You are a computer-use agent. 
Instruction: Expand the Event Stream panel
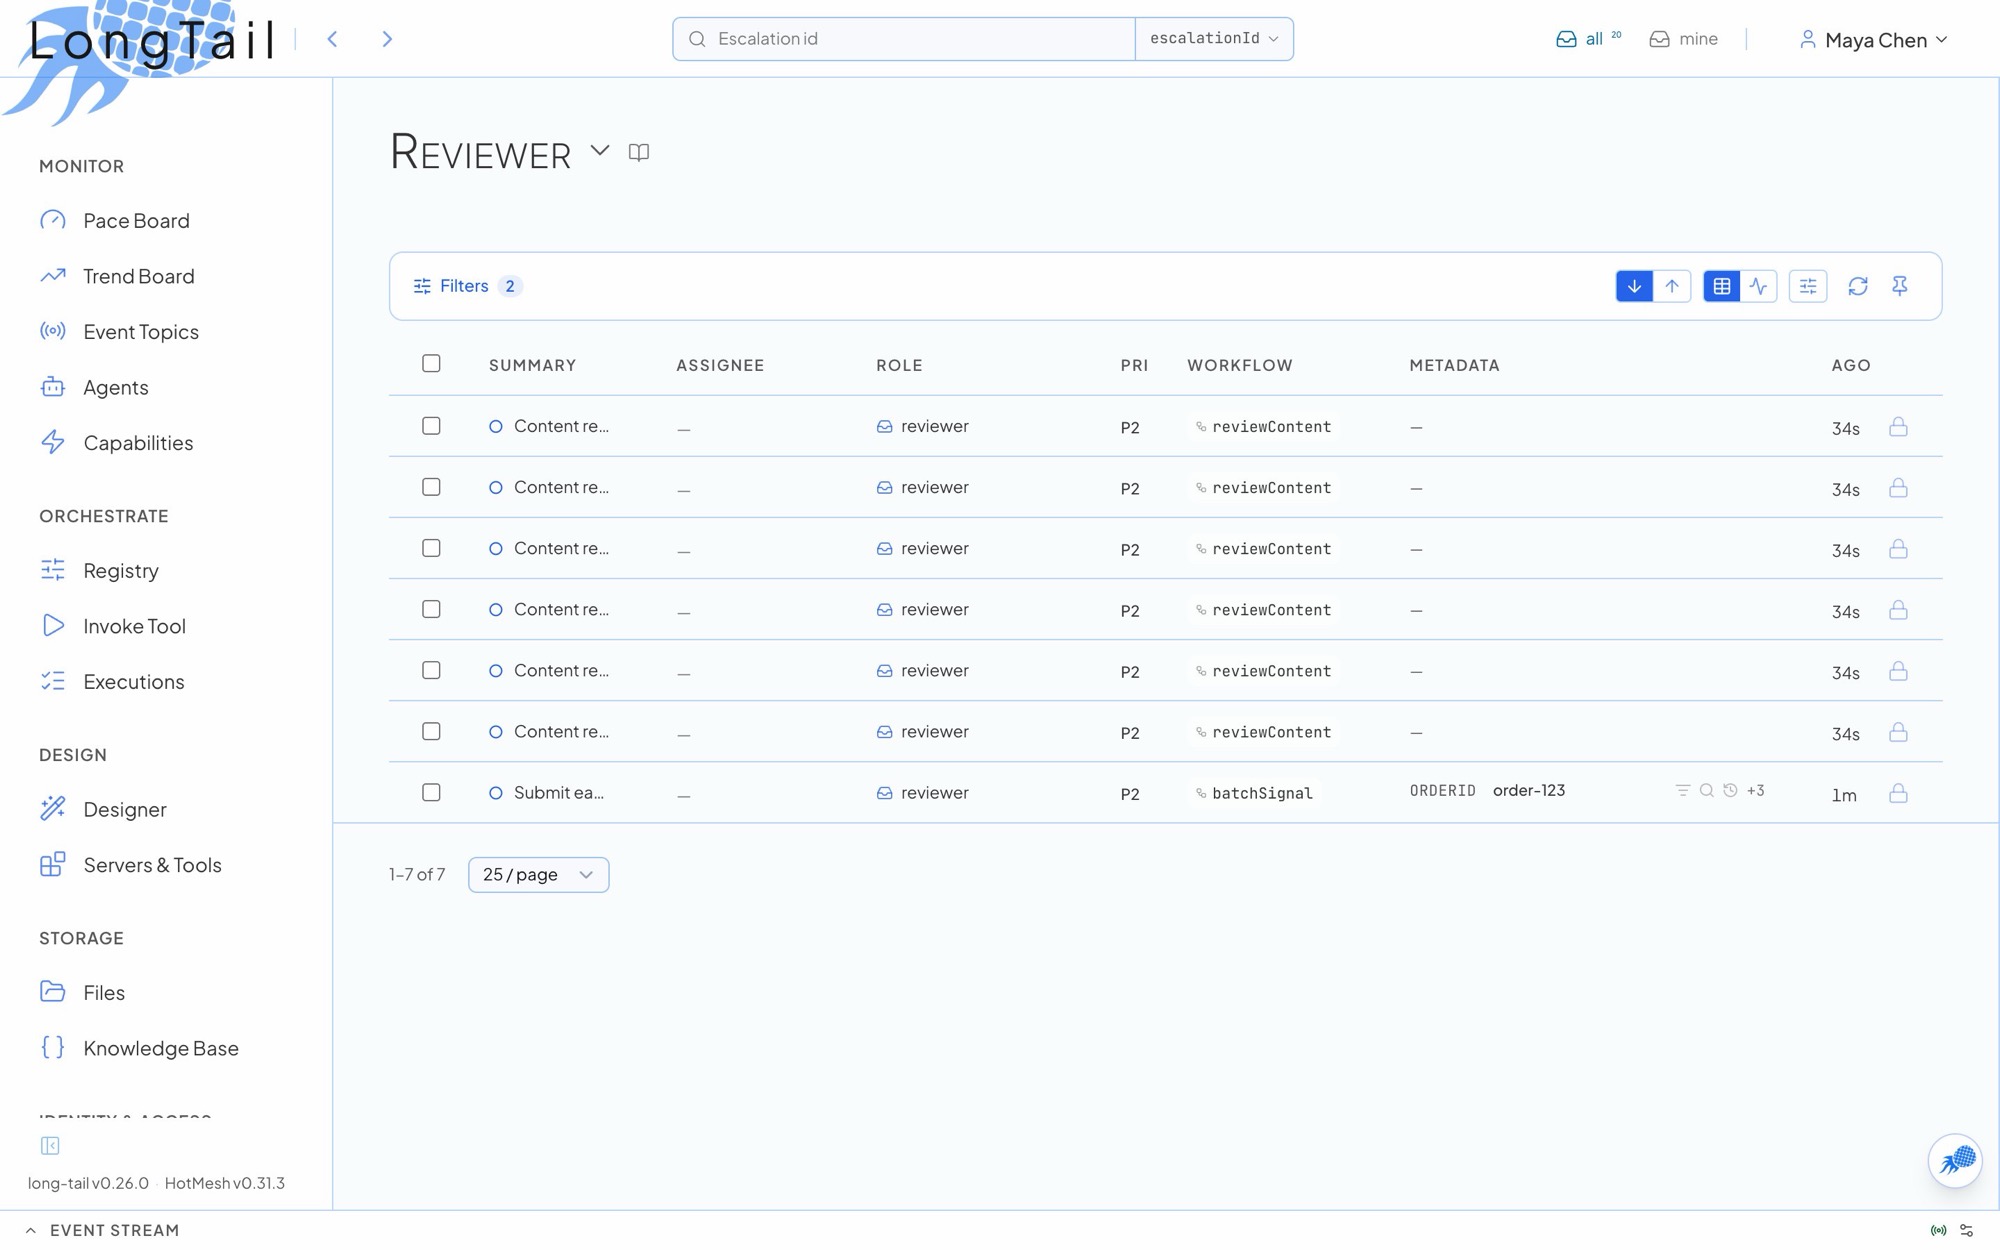tap(103, 1231)
